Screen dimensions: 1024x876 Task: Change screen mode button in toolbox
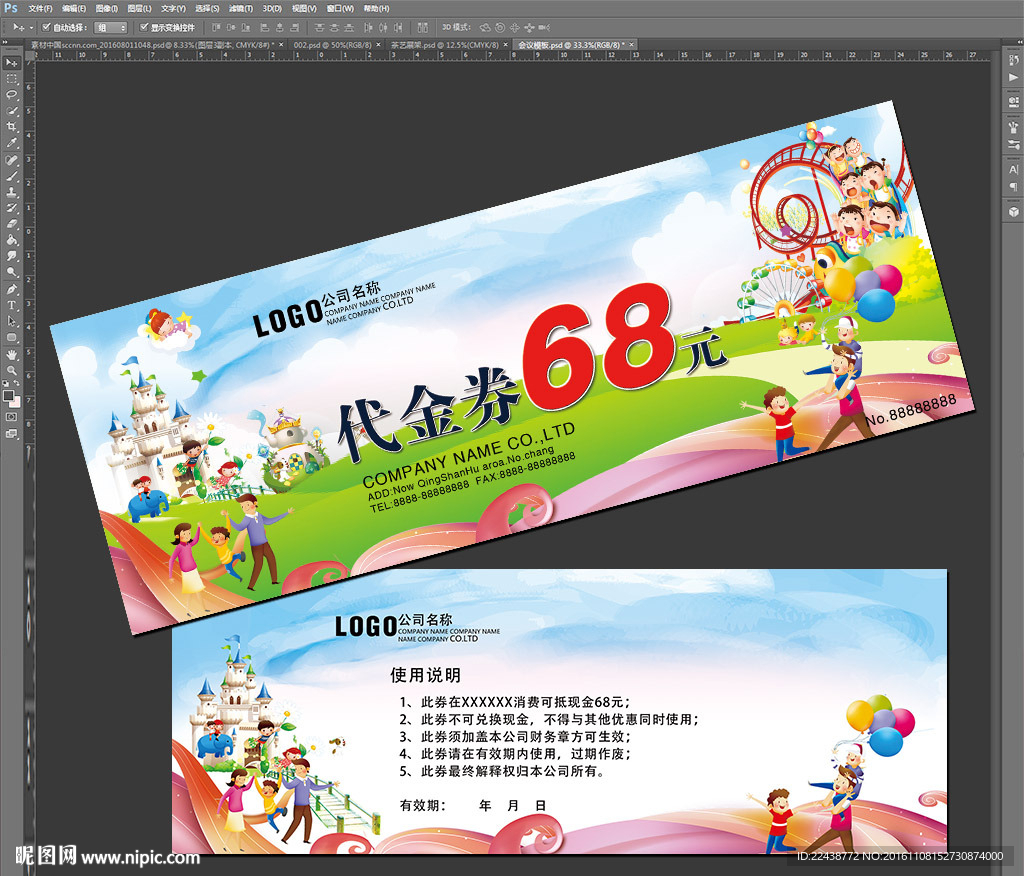11,433
